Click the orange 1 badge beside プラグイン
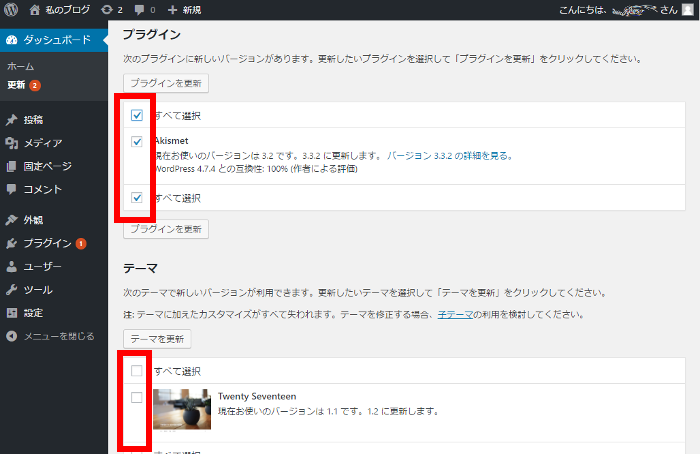The image size is (700, 454). 81,243
